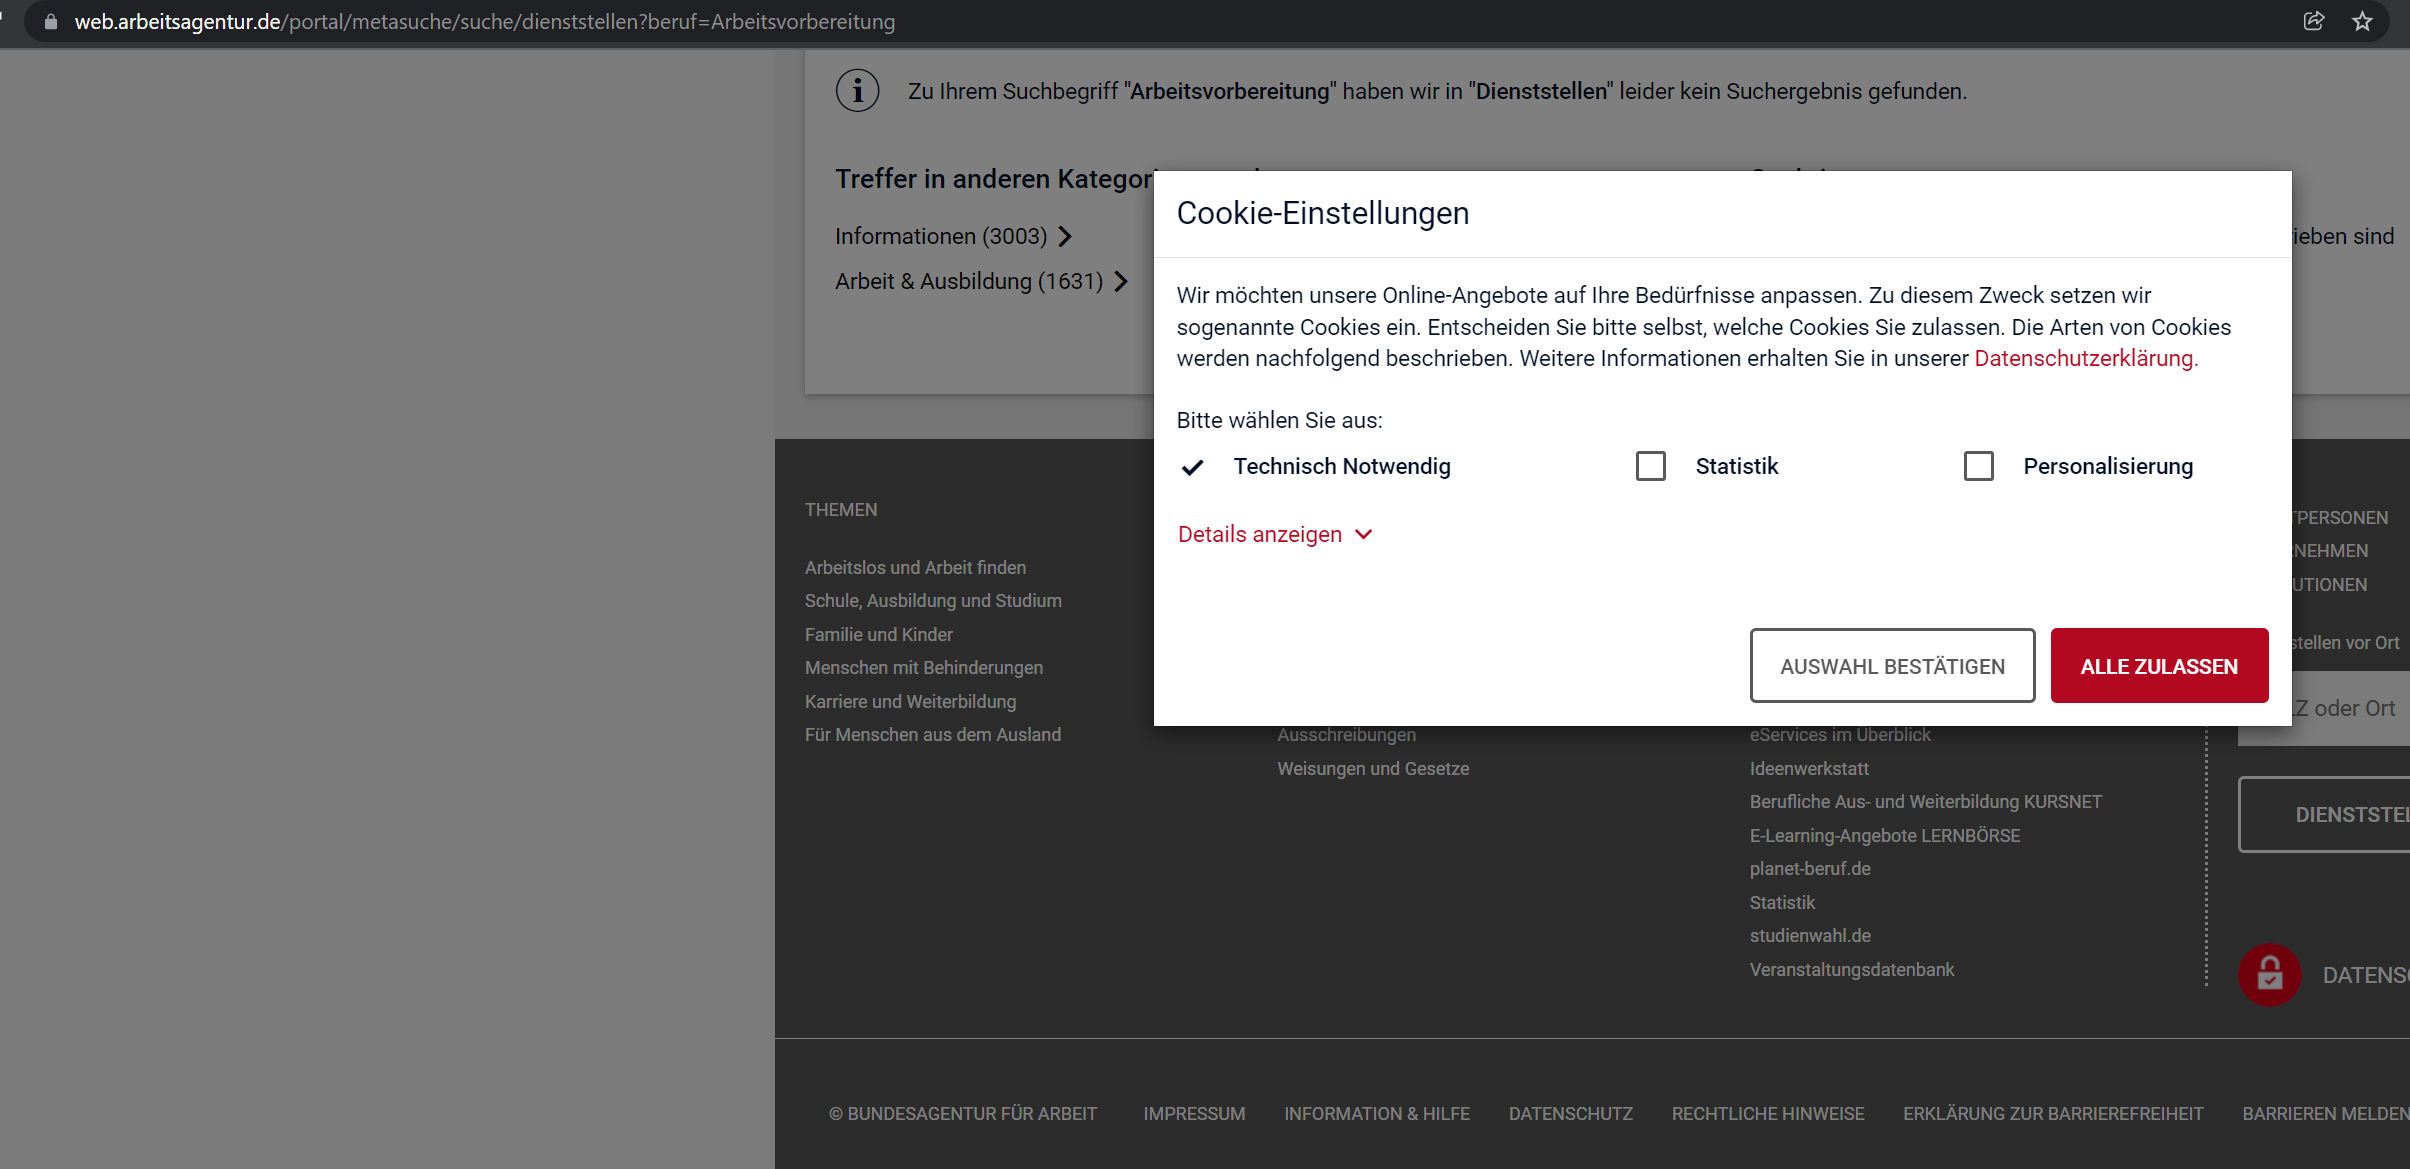Open the Arbeitslos und Arbeit finden topic

(x=914, y=567)
